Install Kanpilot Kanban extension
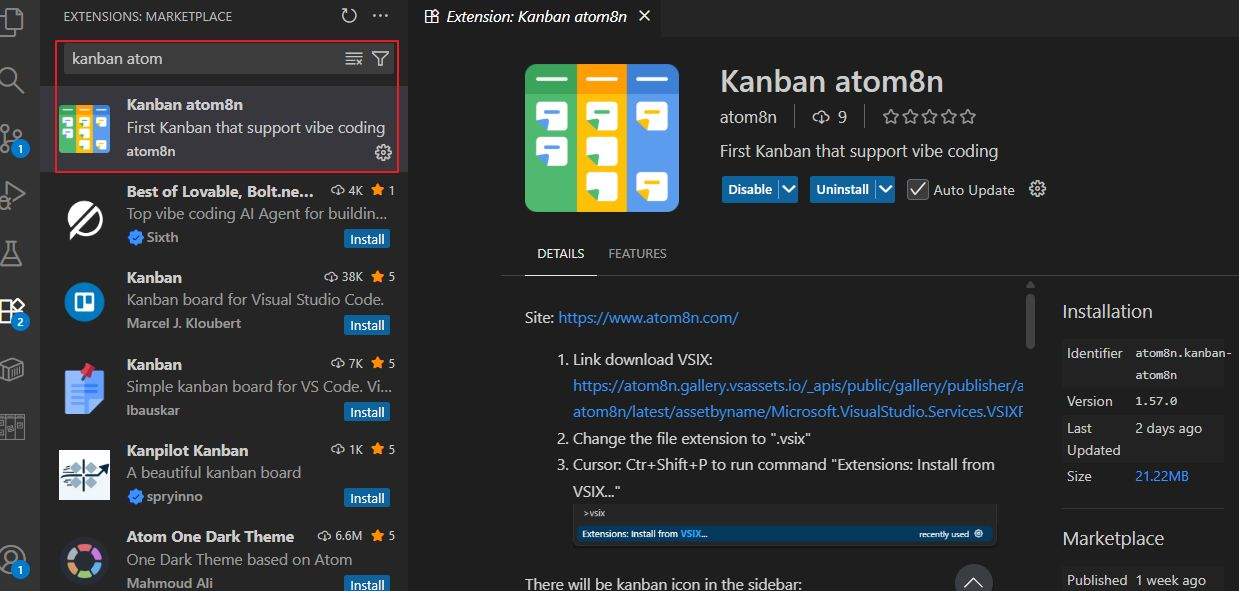The image size is (1239, 591). pos(367,498)
